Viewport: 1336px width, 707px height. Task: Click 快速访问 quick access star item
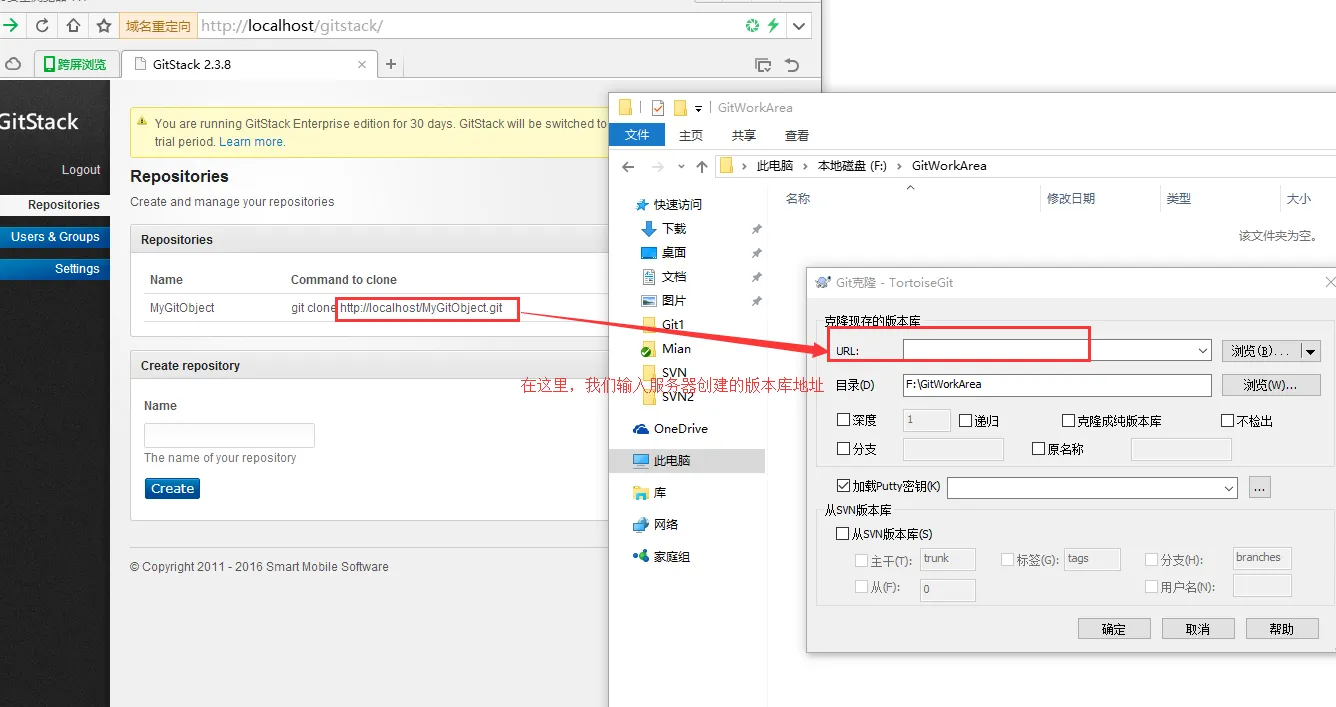tap(677, 204)
